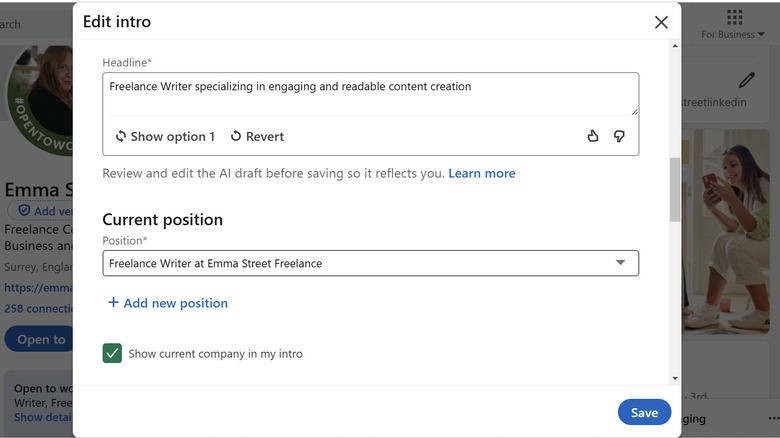780x438 pixels.
Task: Uncheck Show current company in my intro
Action: [x=112, y=353]
